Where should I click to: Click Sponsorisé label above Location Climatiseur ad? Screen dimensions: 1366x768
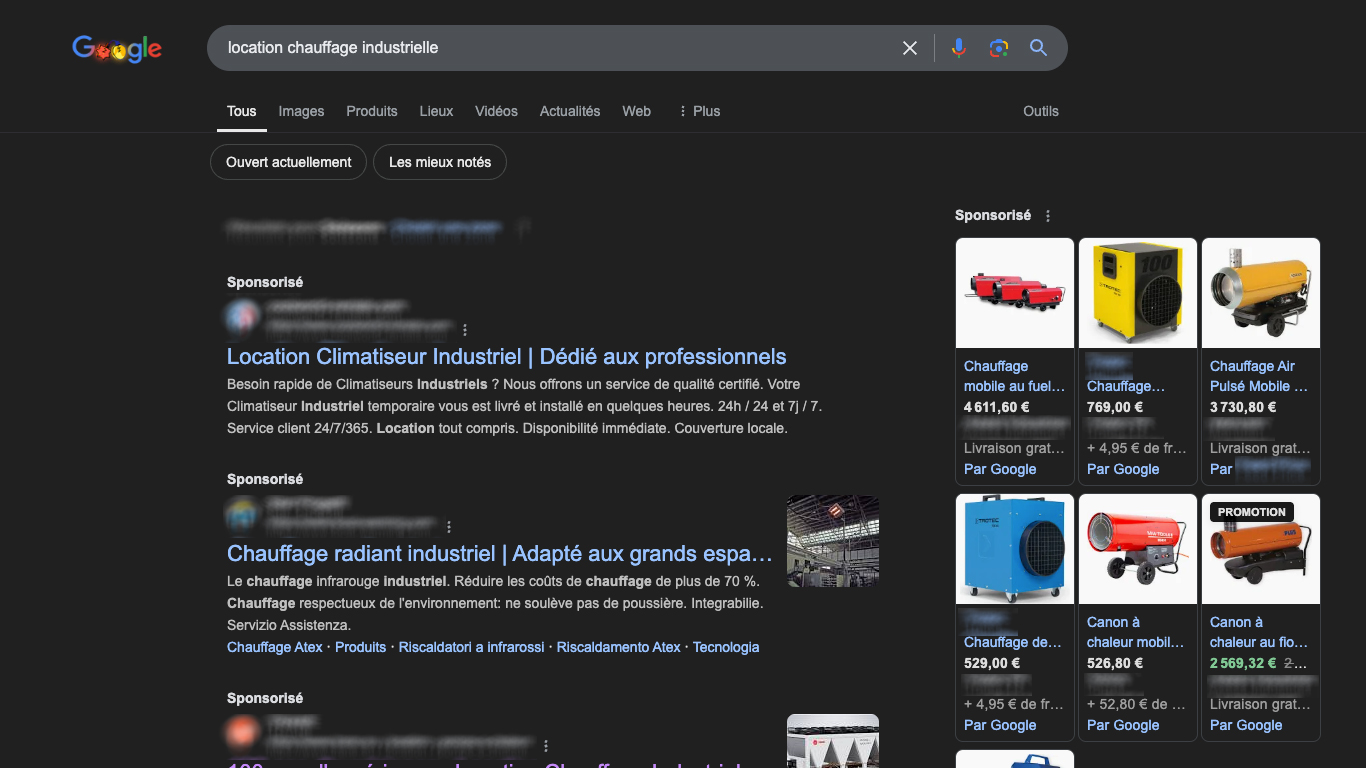[265, 282]
